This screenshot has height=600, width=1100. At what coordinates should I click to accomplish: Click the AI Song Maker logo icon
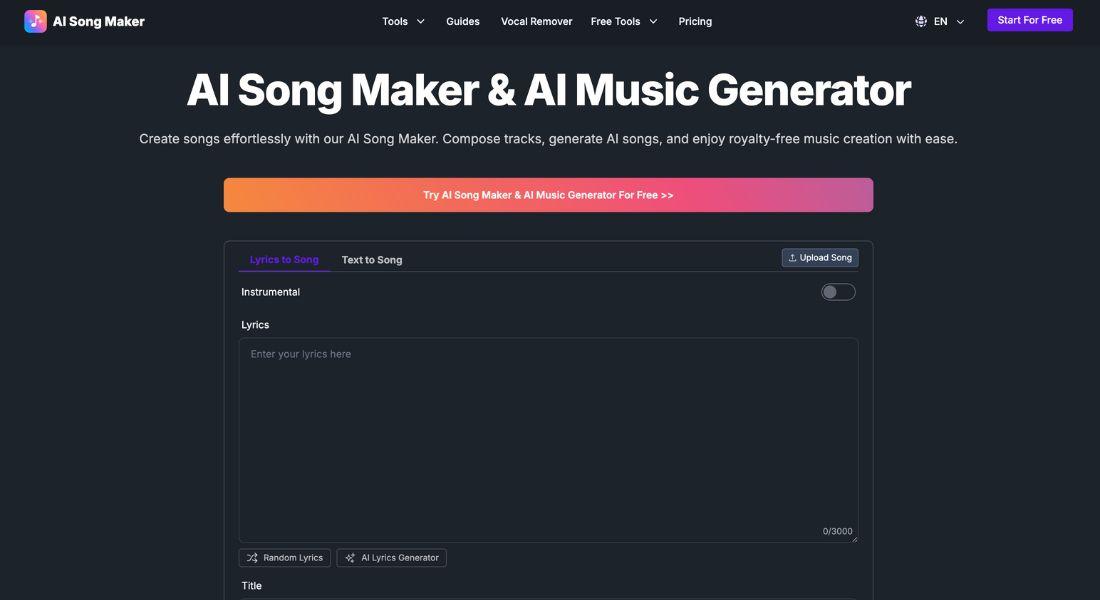35,21
